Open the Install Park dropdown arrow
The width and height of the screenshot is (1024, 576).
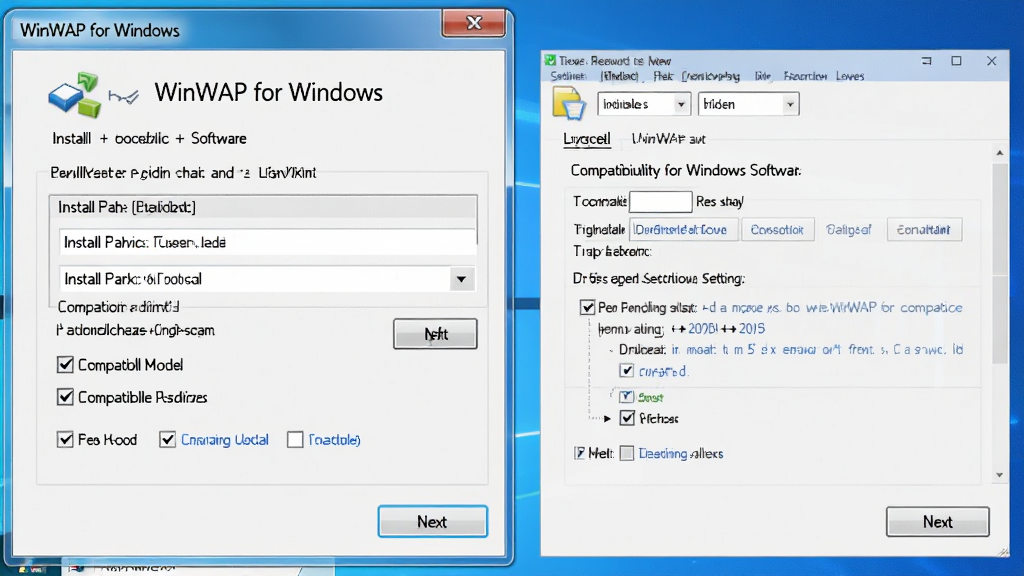[461, 279]
